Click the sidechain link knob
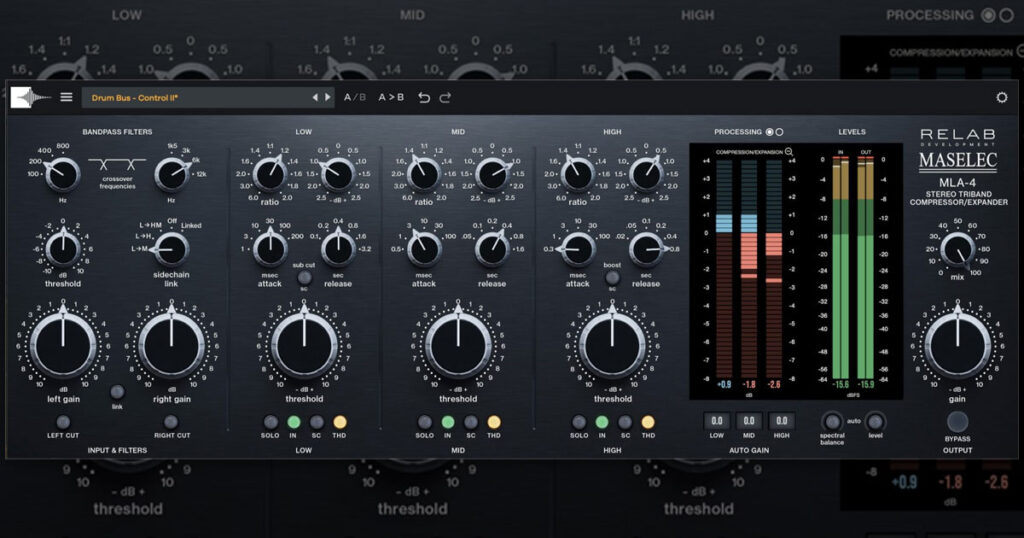 171,249
